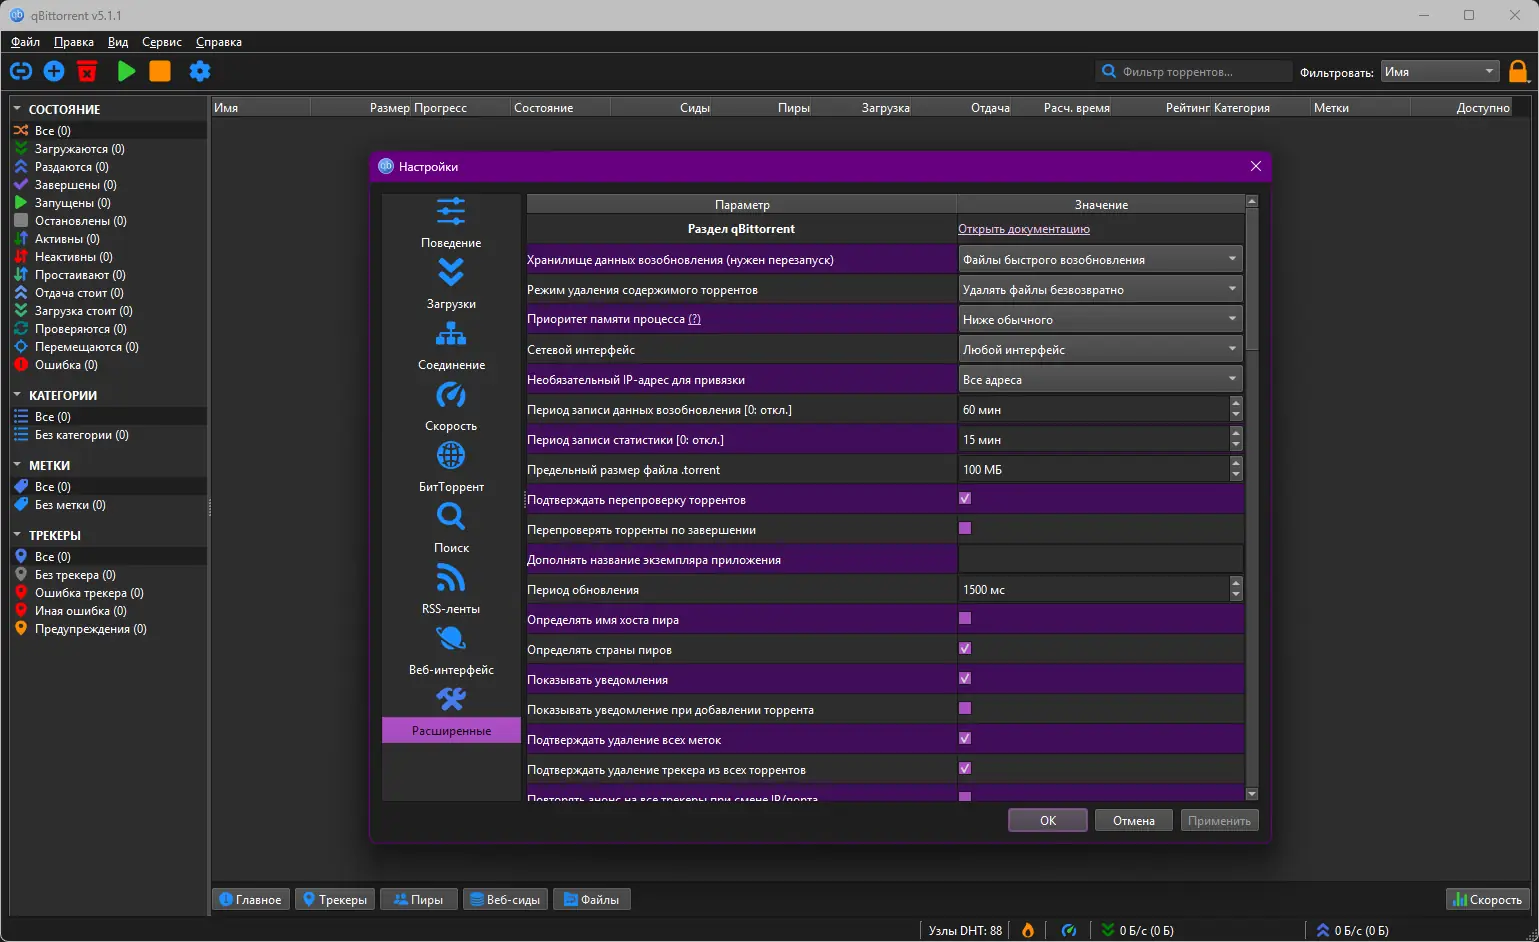Click the (?) help link for memory priority

pyautogui.click(x=695, y=319)
